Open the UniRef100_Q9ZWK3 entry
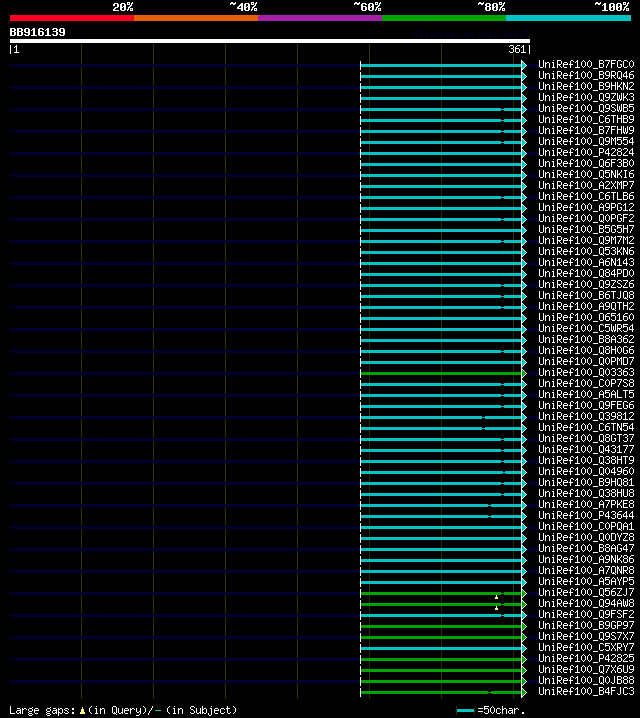 point(586,98)
